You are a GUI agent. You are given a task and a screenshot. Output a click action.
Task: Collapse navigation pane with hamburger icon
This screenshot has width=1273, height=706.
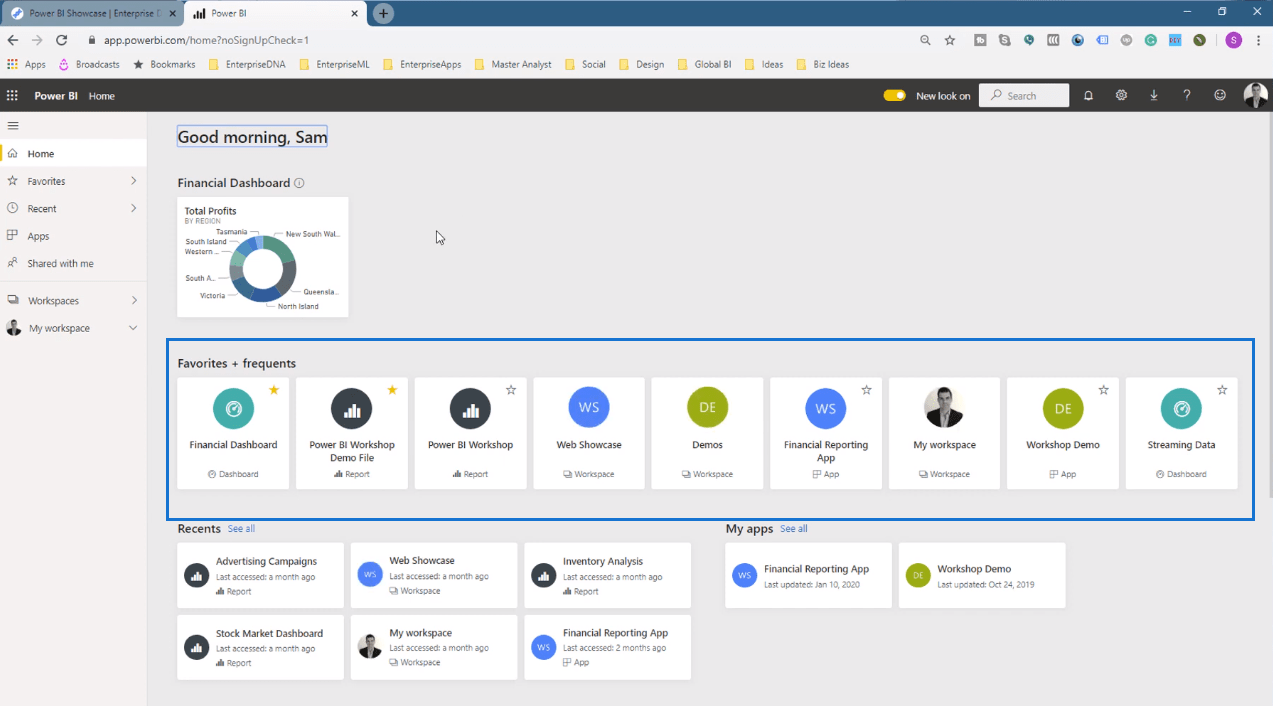[x=13, y=126]
